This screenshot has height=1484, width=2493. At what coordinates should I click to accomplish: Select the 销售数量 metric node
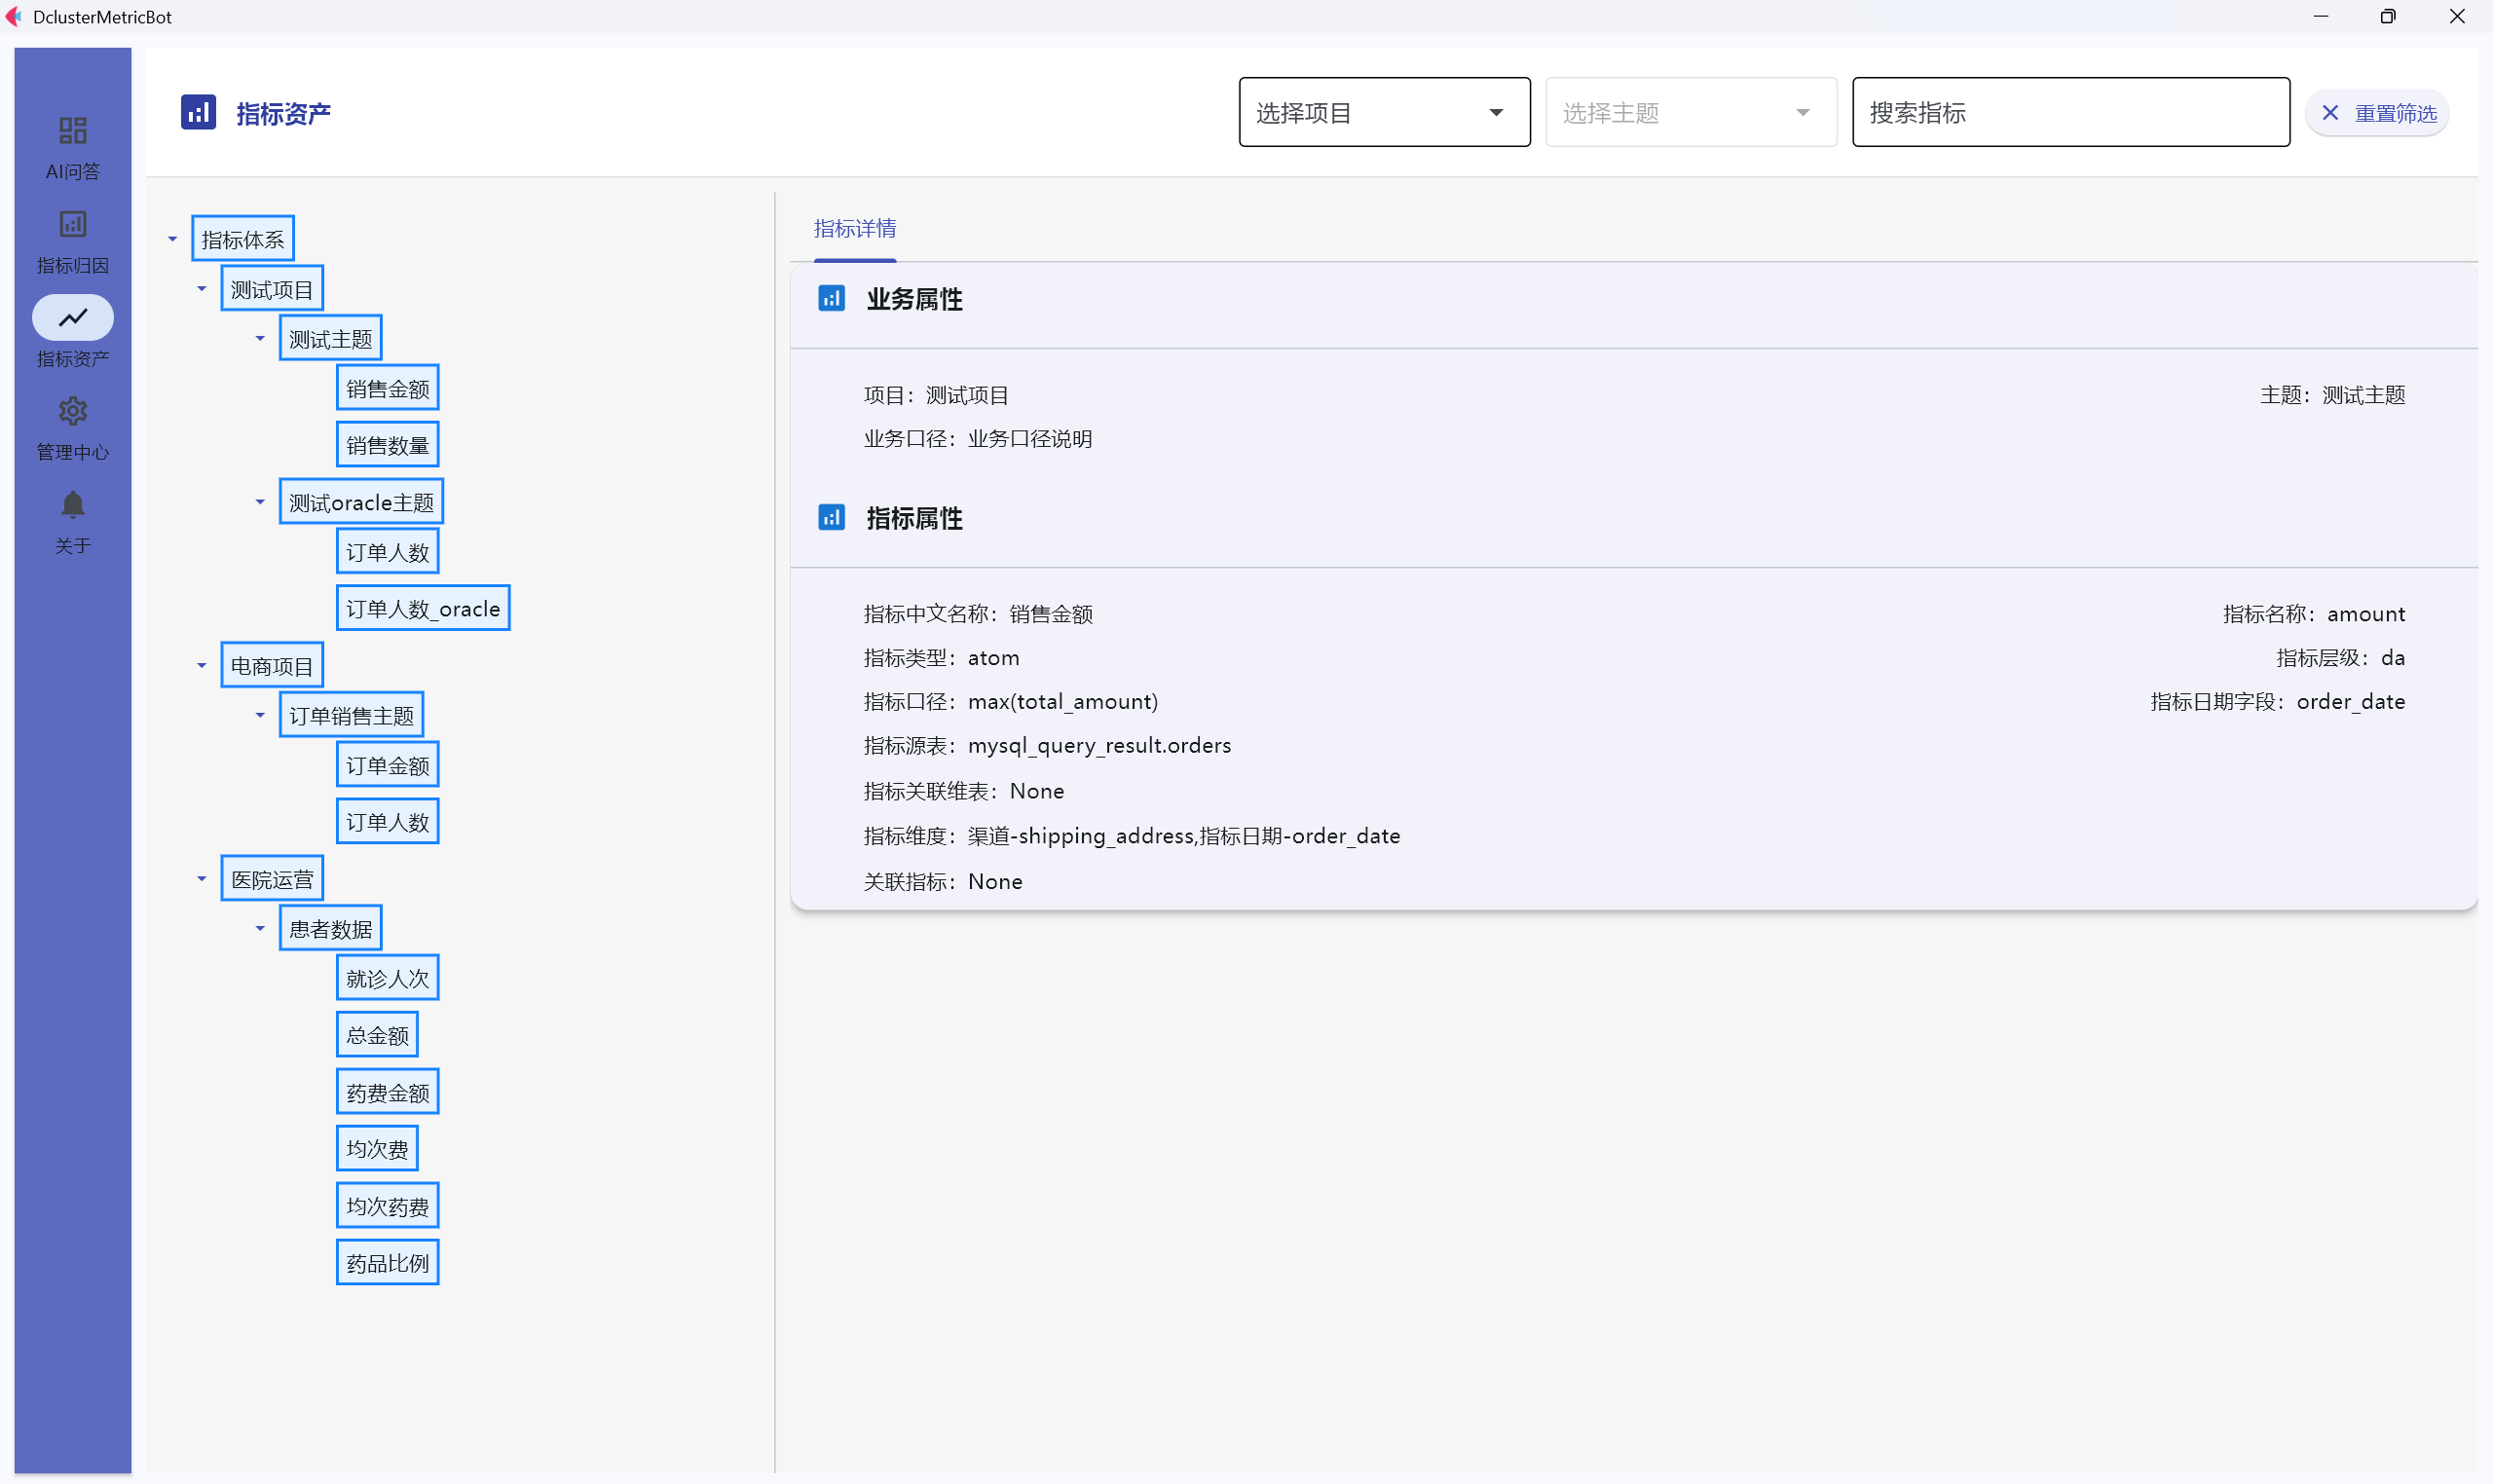click(x=387, y=445)
